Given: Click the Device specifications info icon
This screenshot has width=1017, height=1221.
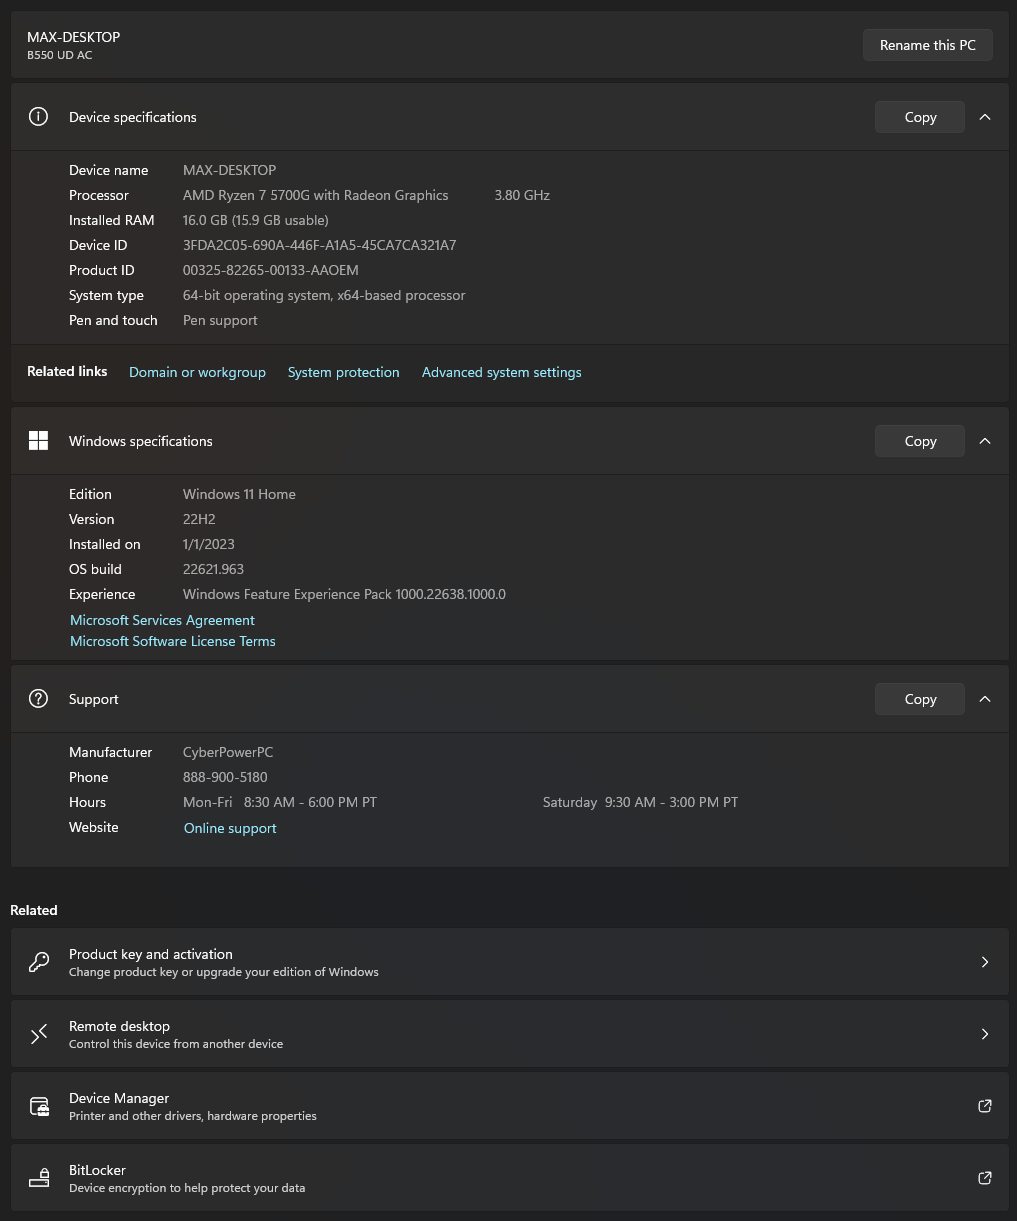Looking at the screenshot, I should point(38,117).
